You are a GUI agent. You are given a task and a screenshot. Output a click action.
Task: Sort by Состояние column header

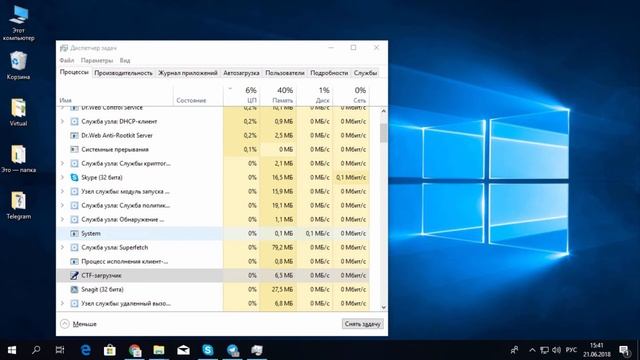tap(198, 95)
